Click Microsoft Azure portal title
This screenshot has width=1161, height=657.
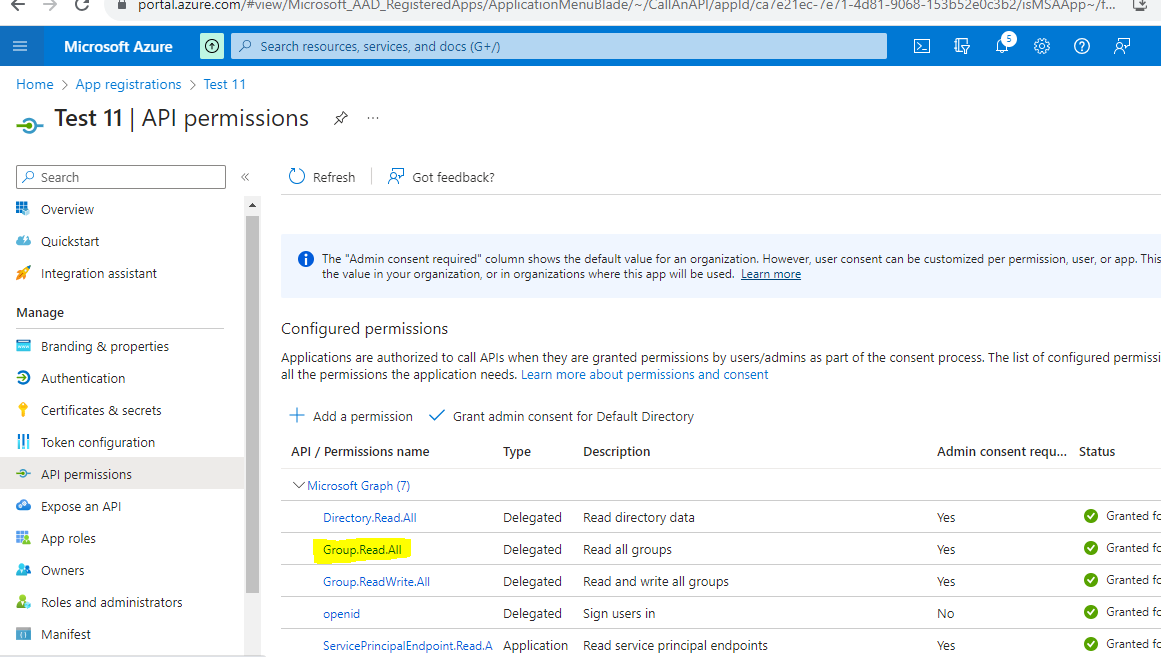[118, 46]
